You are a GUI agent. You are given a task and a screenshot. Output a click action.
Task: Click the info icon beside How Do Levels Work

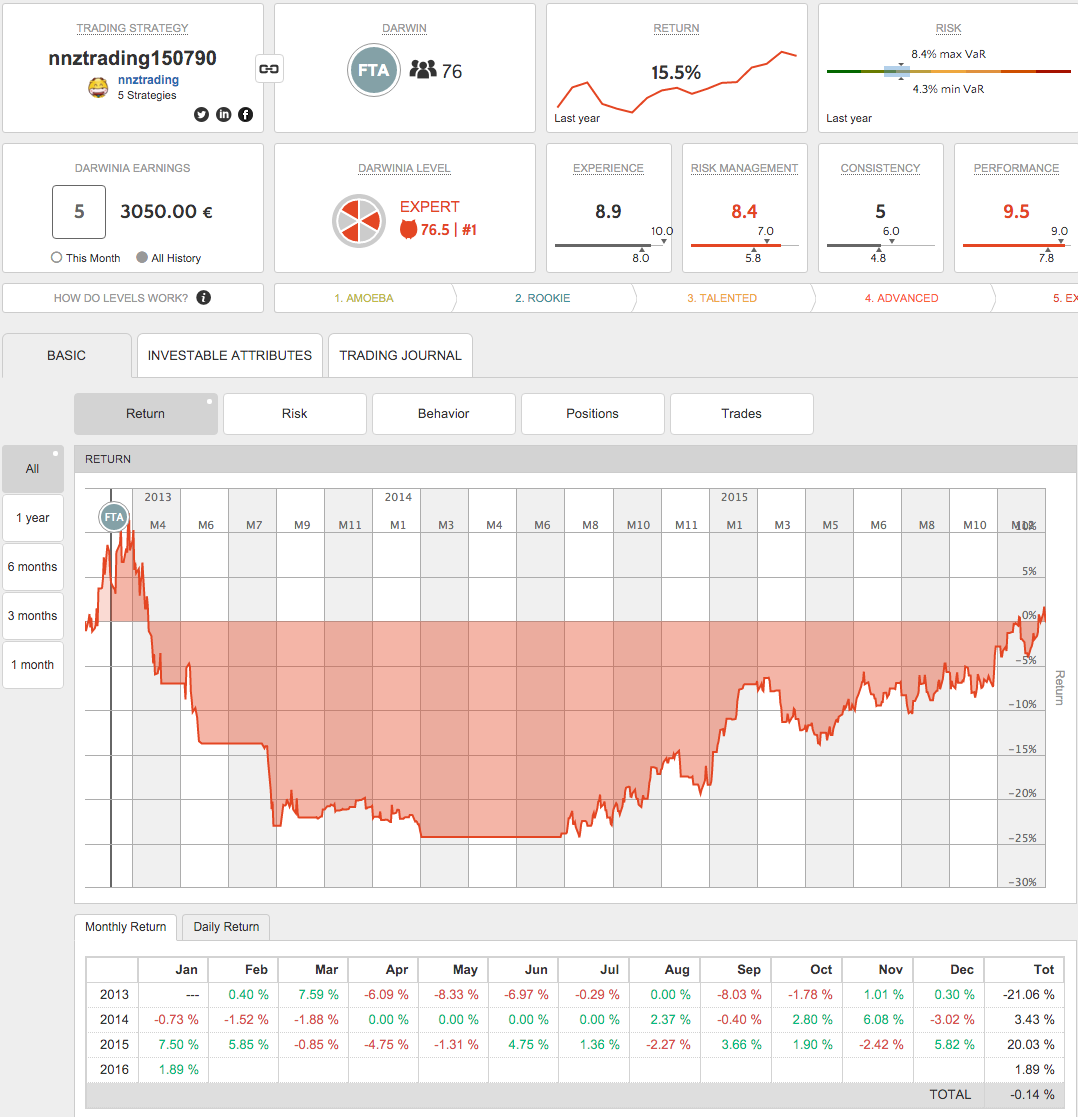[x=204, y=298]
